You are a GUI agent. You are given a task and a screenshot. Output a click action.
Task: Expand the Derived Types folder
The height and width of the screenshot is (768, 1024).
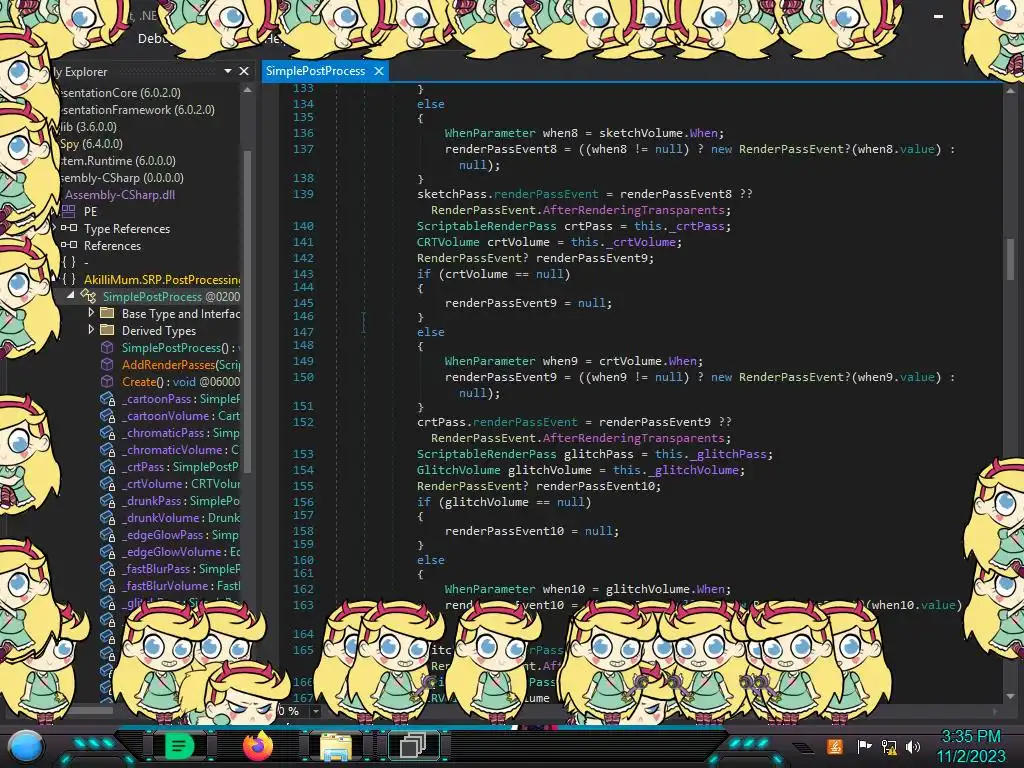[91, 330]
